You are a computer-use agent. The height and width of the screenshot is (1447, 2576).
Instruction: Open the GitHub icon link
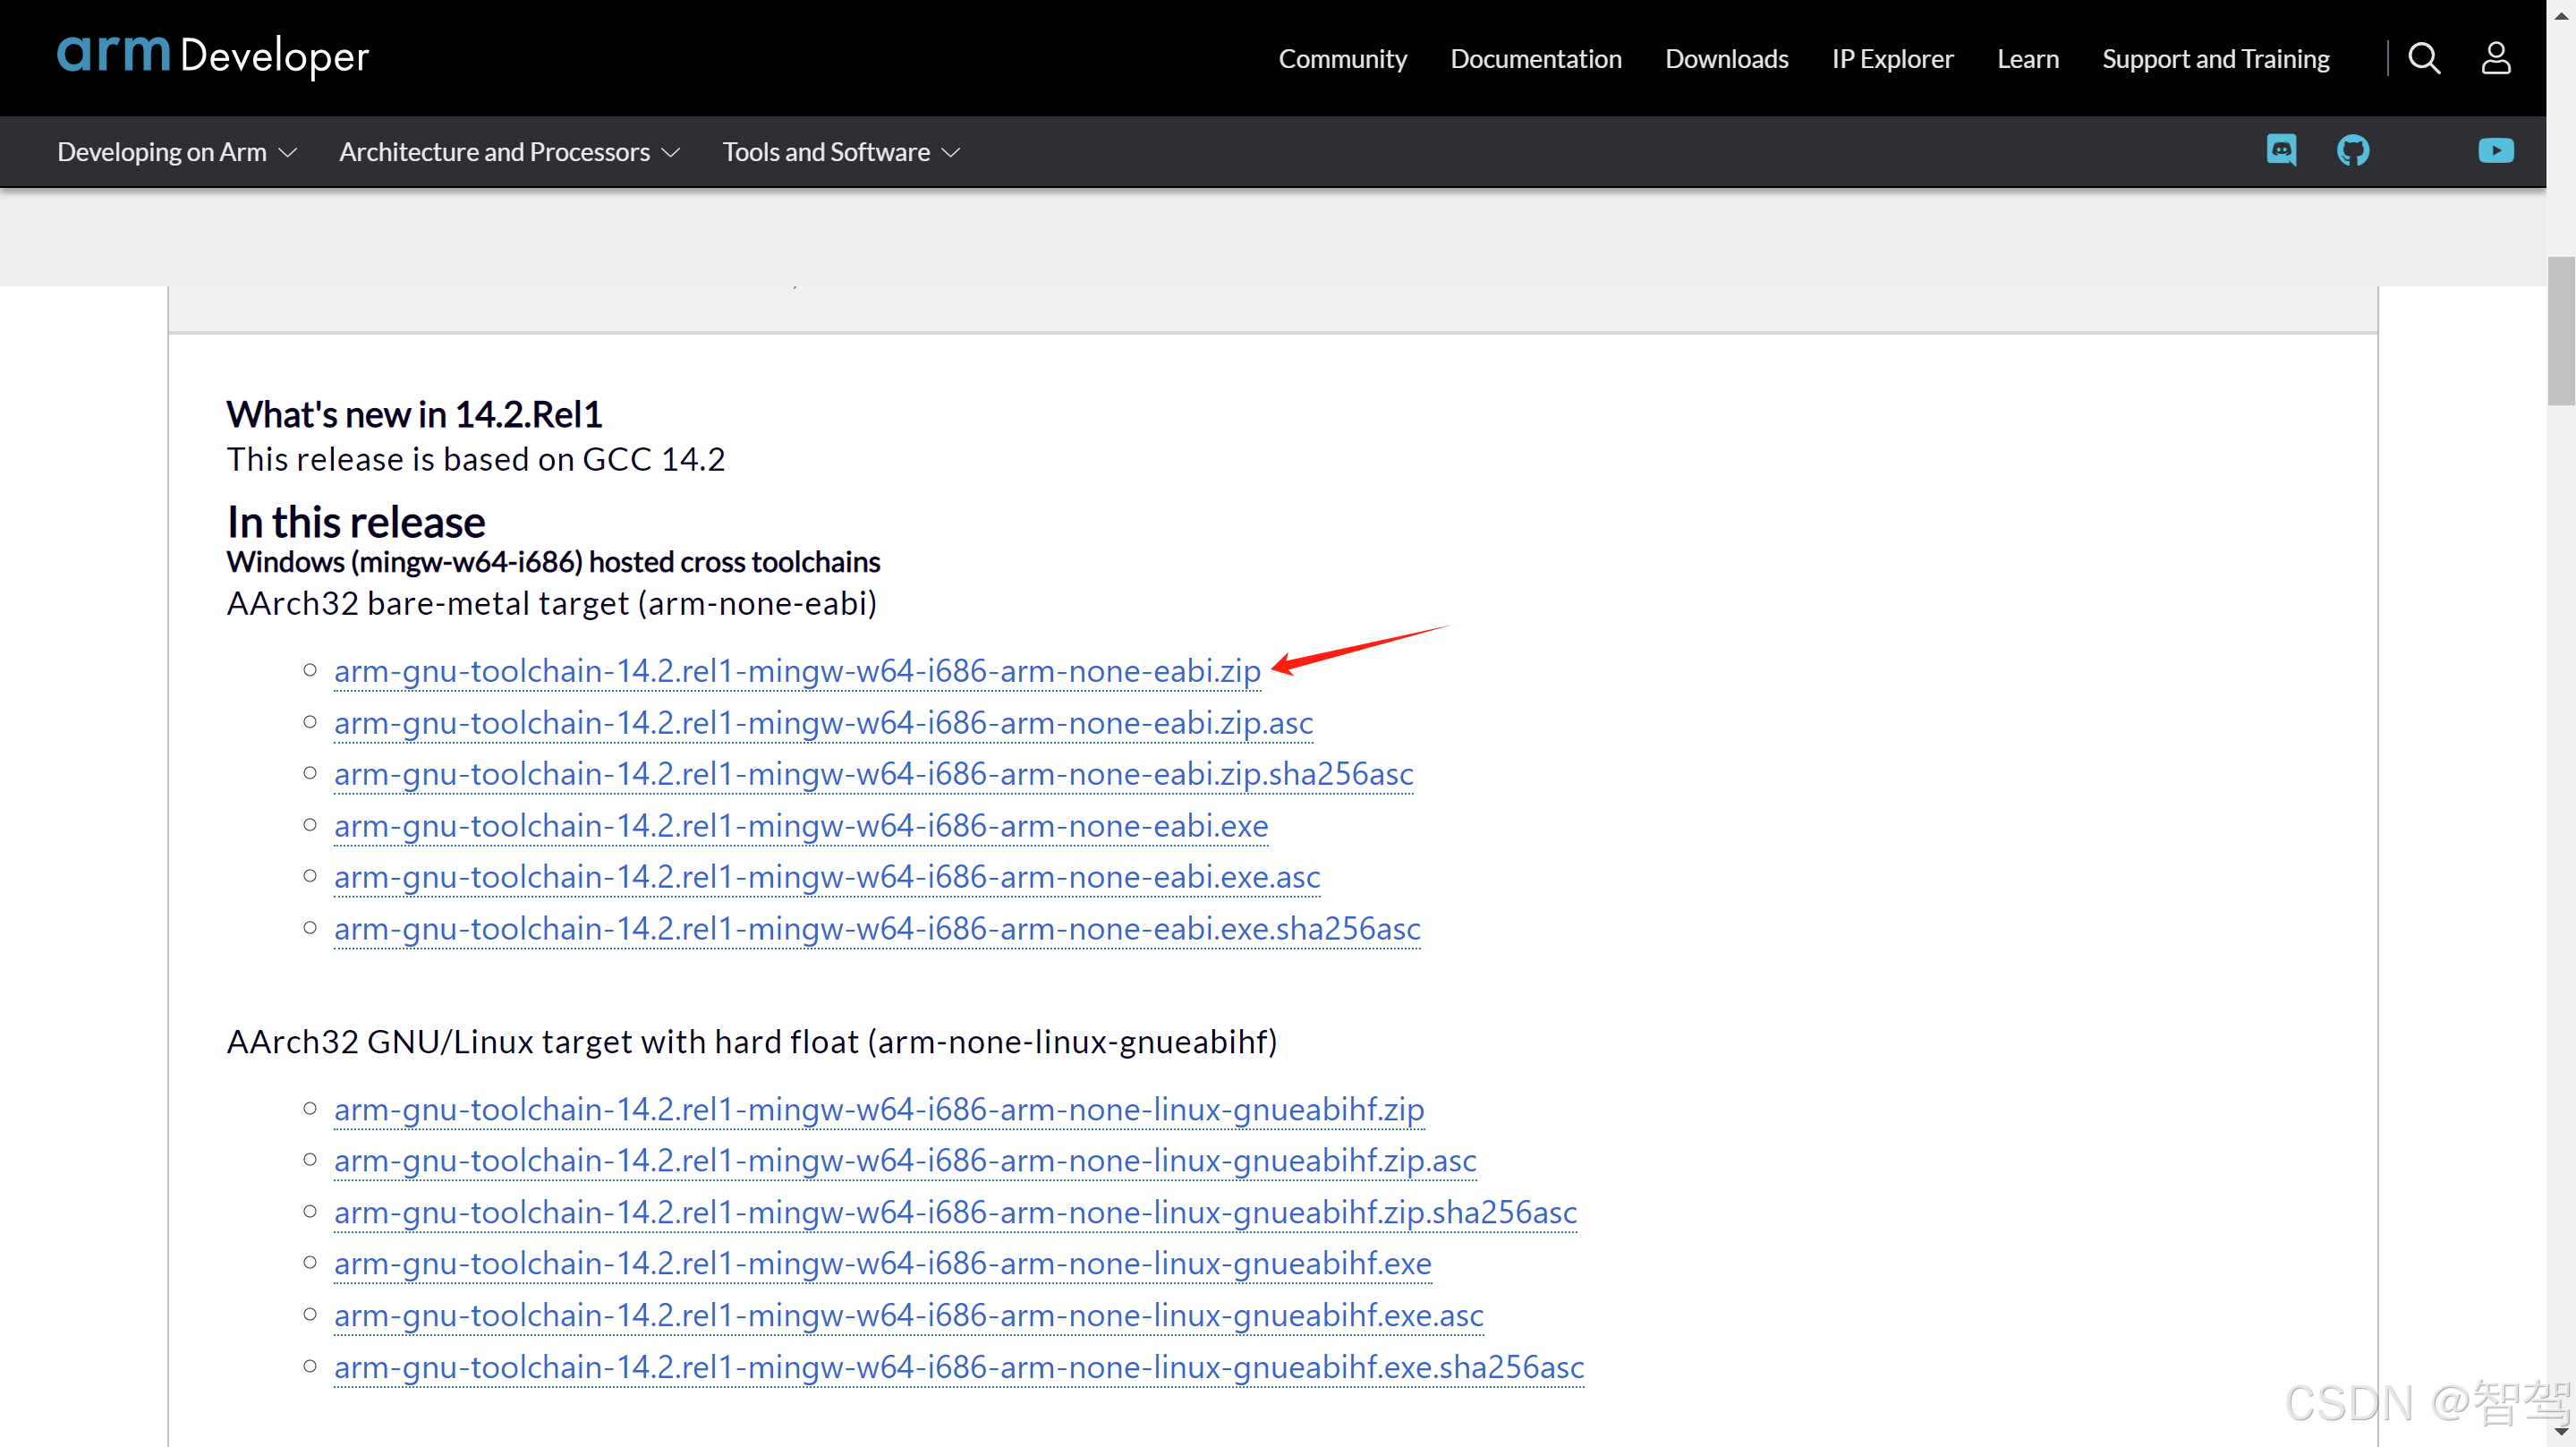click(x=2352, y=151)
